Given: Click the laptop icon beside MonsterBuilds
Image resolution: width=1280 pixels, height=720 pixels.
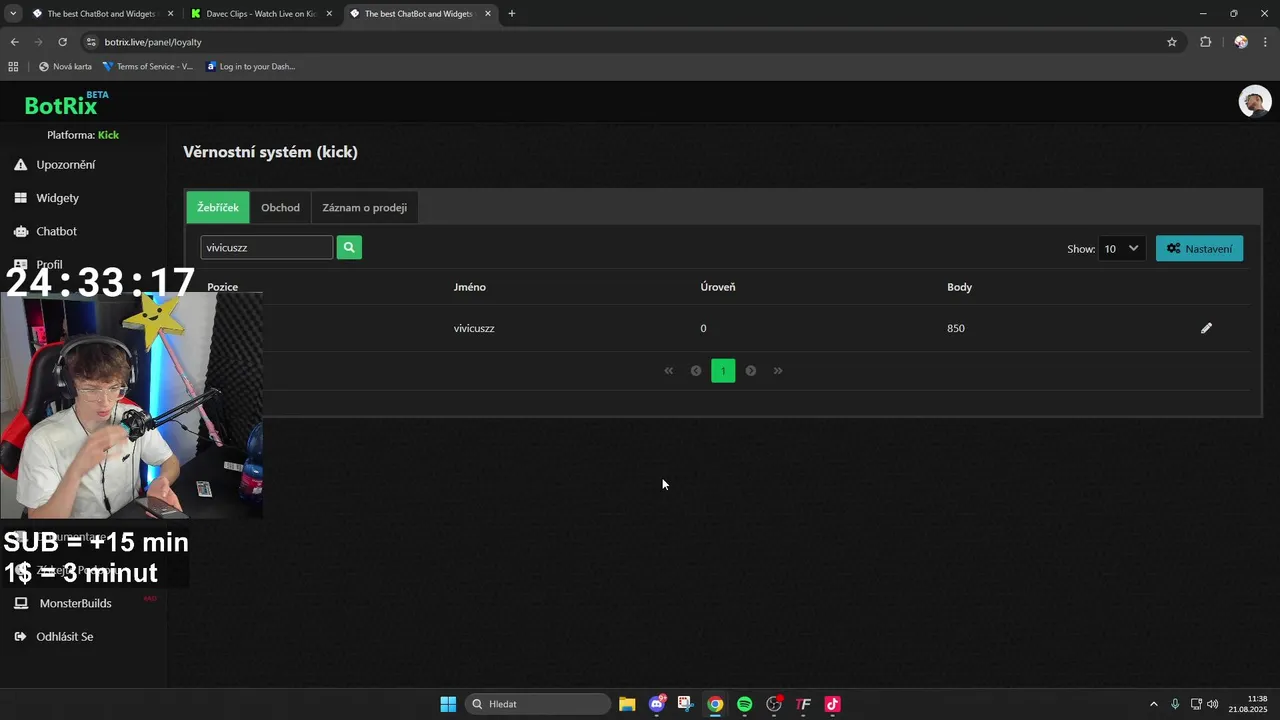Looking at the screenshot, I should click(x=20, y=603).
